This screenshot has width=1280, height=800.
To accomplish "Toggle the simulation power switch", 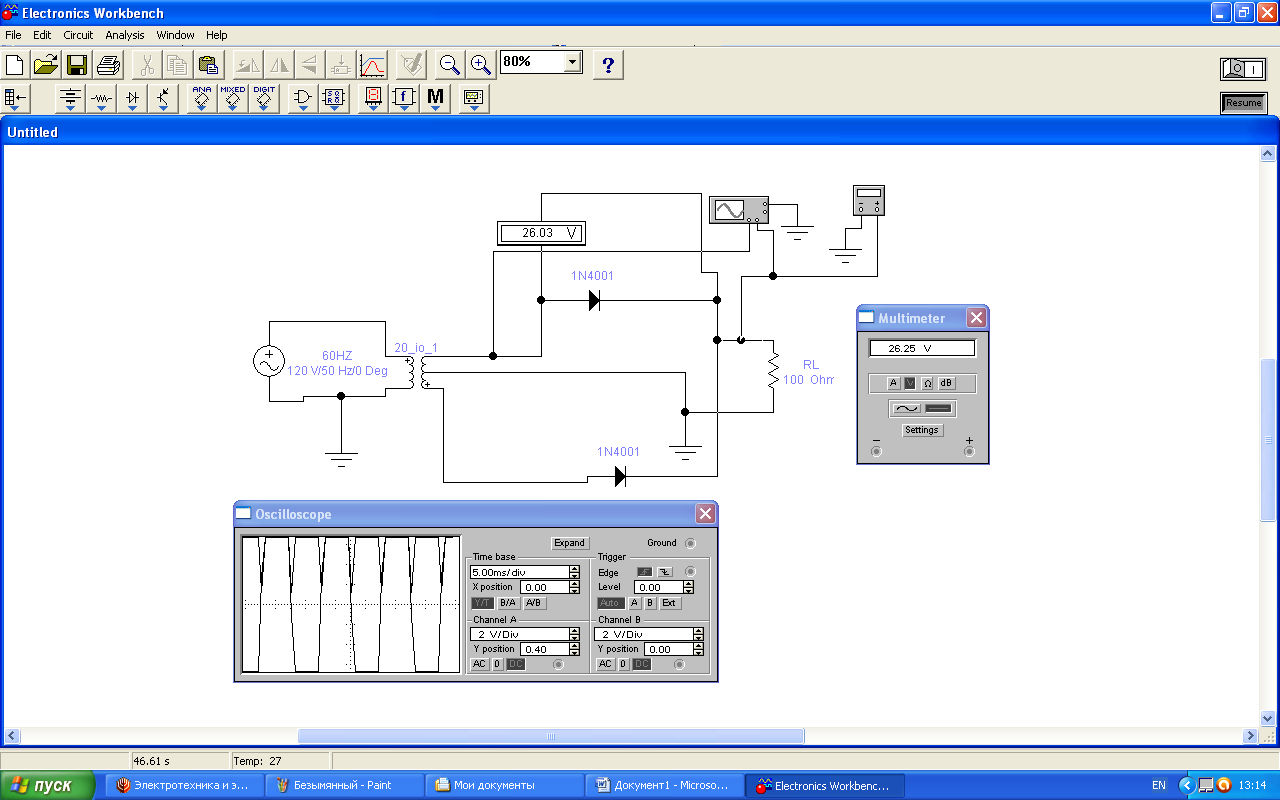I will point(1243,69).
